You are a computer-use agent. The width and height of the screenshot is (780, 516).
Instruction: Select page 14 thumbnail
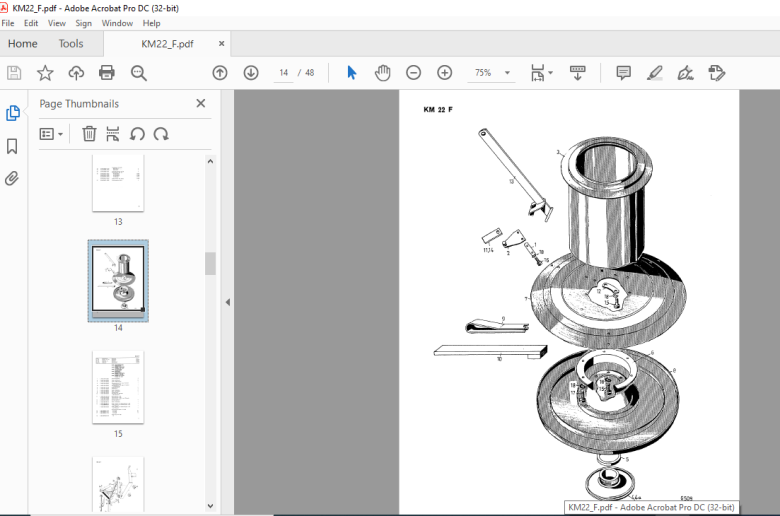[118, 281]
